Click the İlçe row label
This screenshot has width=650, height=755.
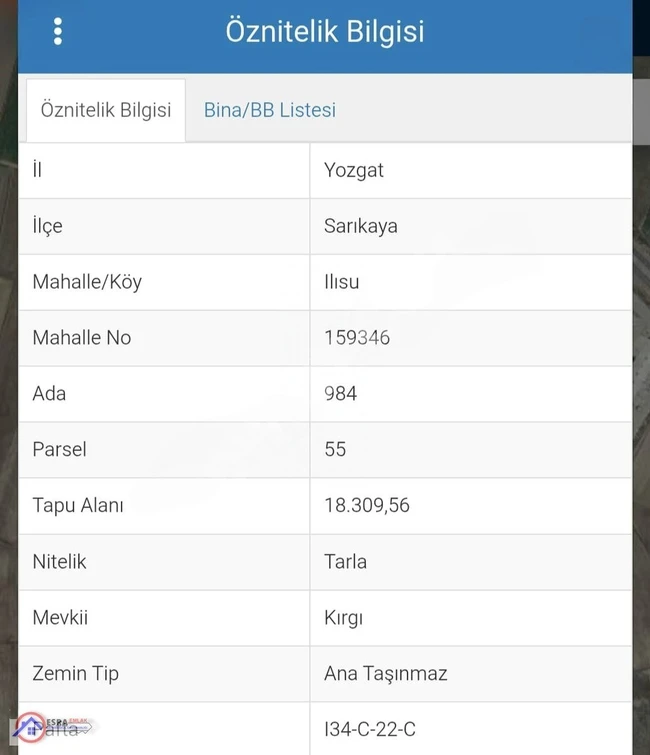coord(48,226)
